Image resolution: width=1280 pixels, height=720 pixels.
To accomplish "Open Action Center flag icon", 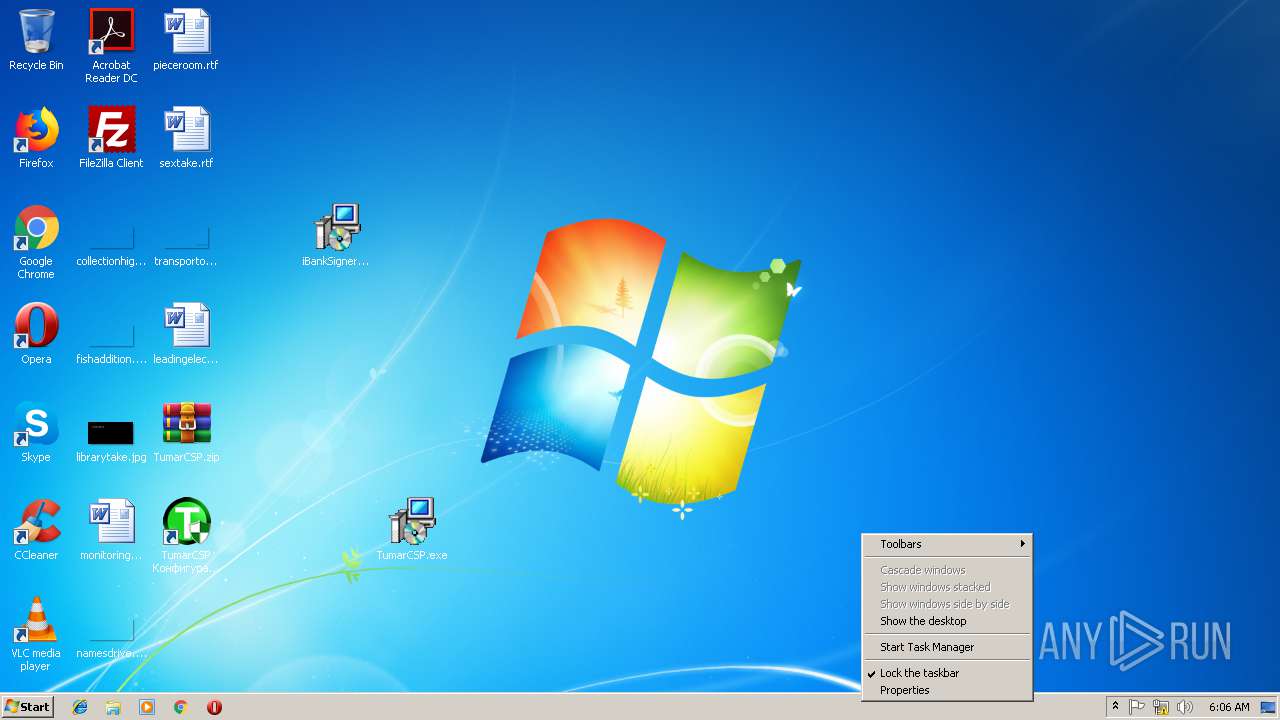I will point(1137,707).
